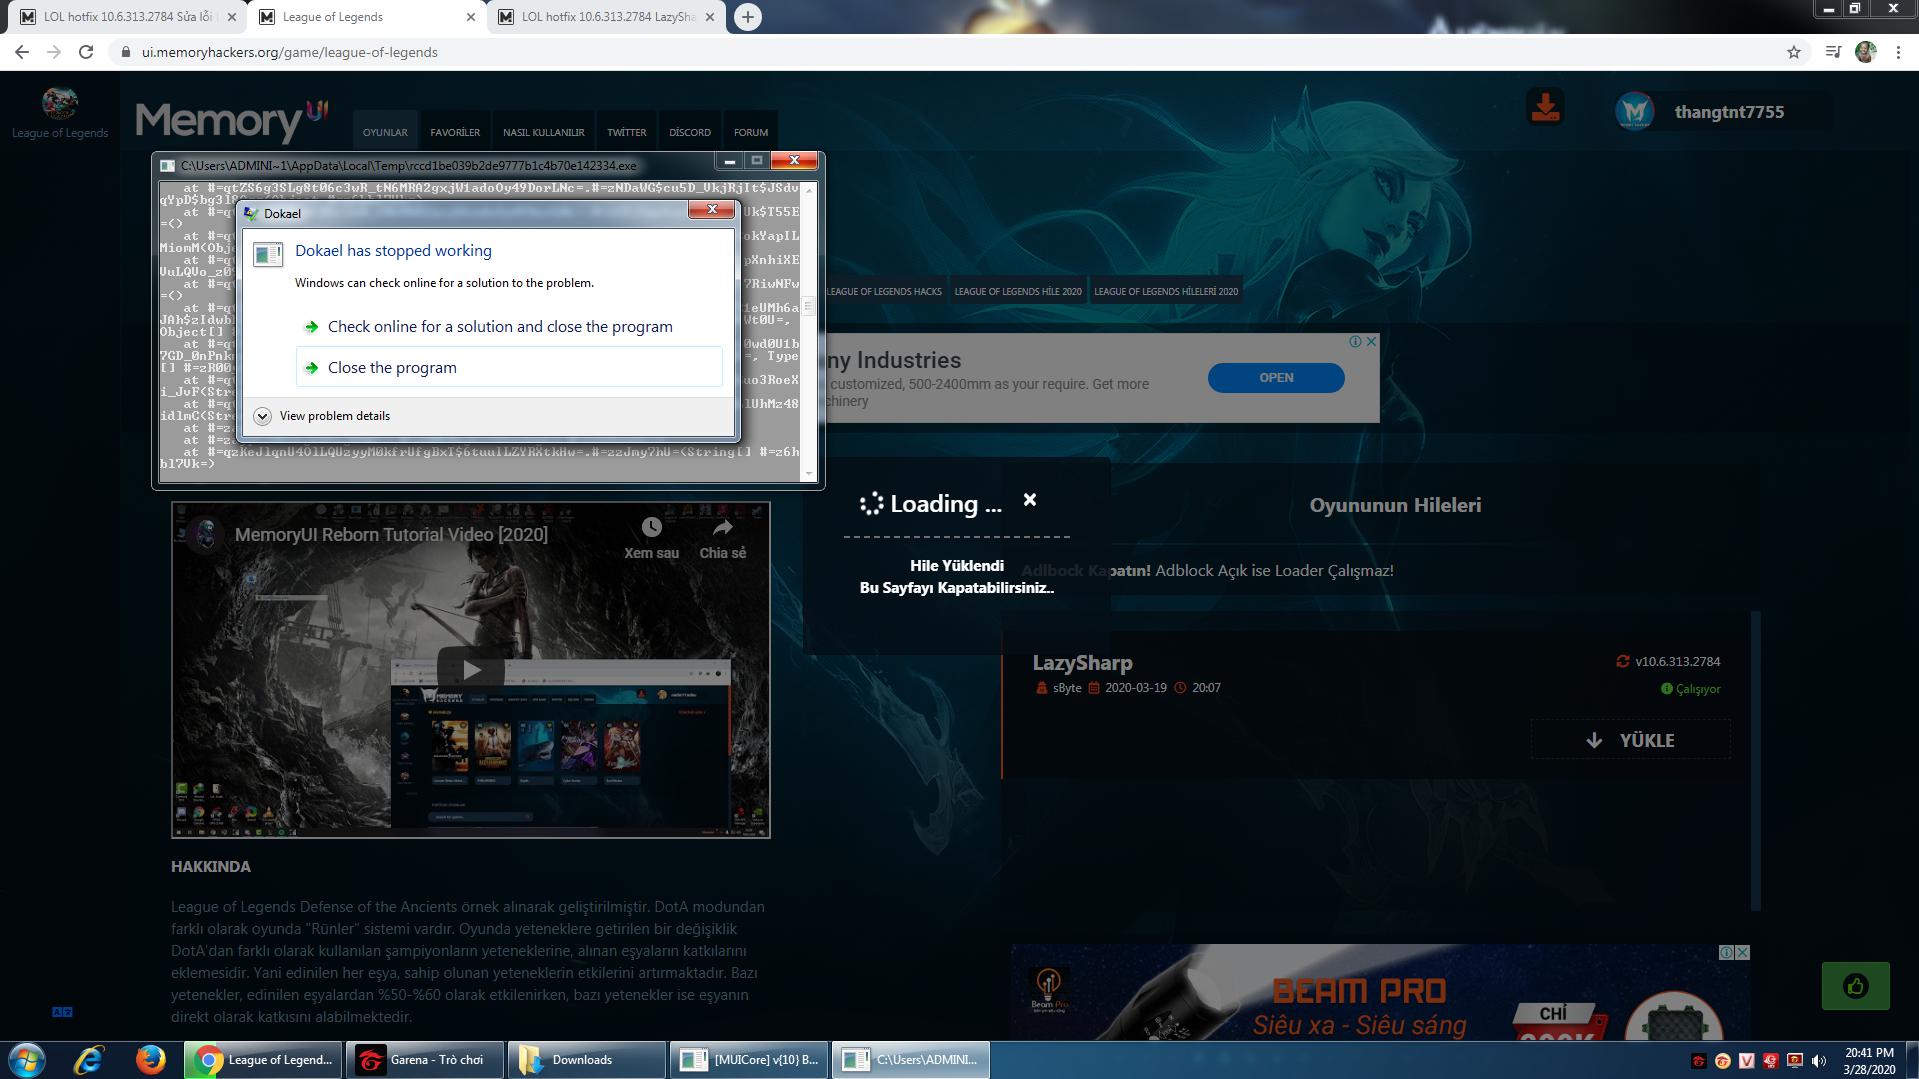Bookmark this page with the star icon
The image size is (1919, 1079).
click(x=1794, y=52)
